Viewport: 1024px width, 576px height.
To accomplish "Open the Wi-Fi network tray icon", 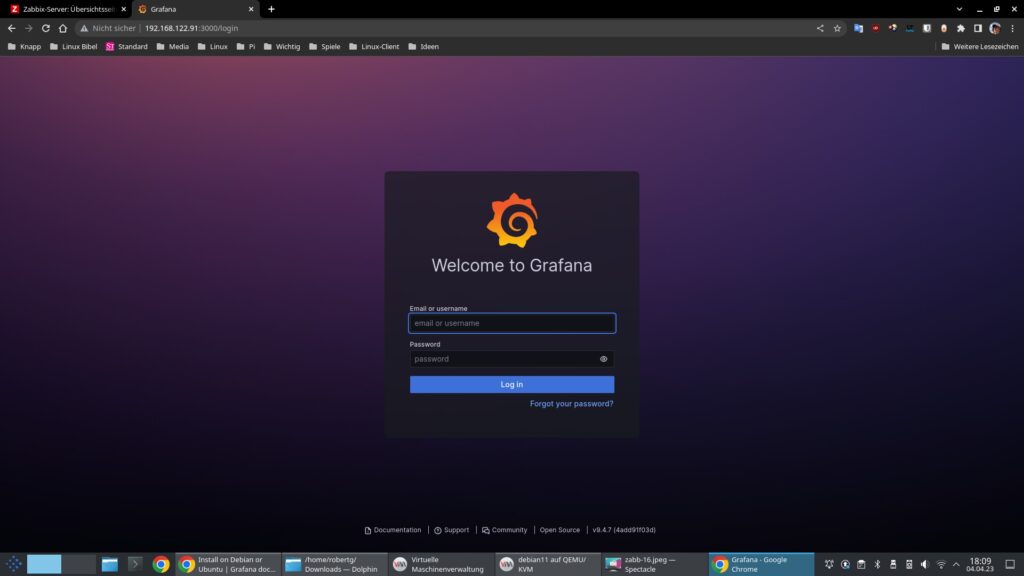I will tap(941, 564).
